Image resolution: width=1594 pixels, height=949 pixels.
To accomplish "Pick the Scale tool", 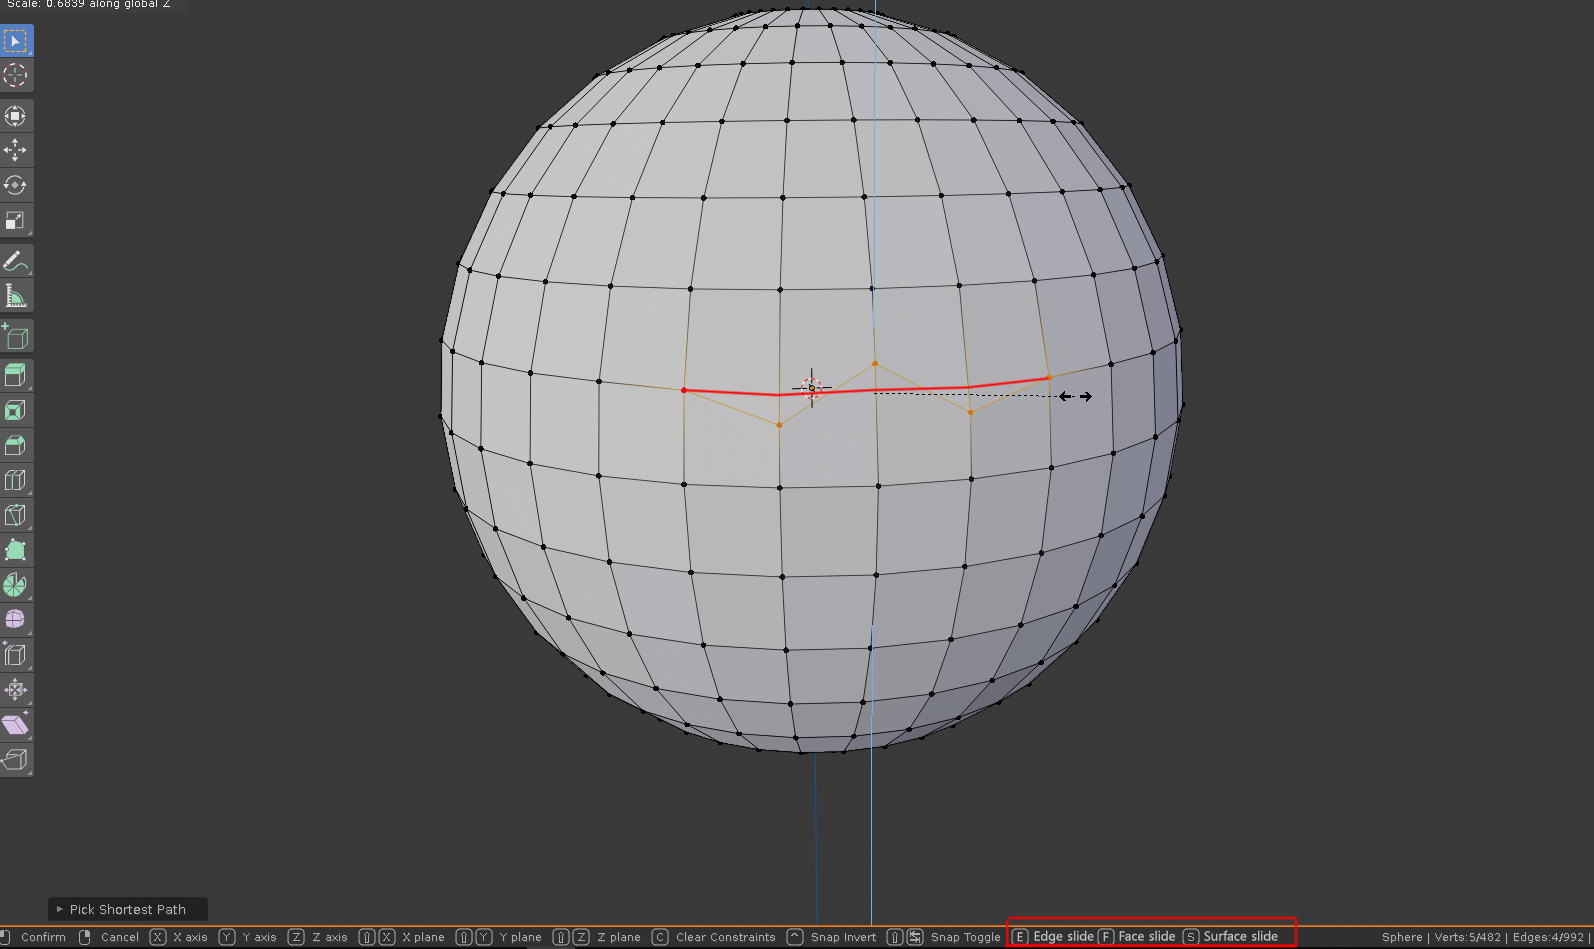I will pyautogui.click(x=16, y=221).
